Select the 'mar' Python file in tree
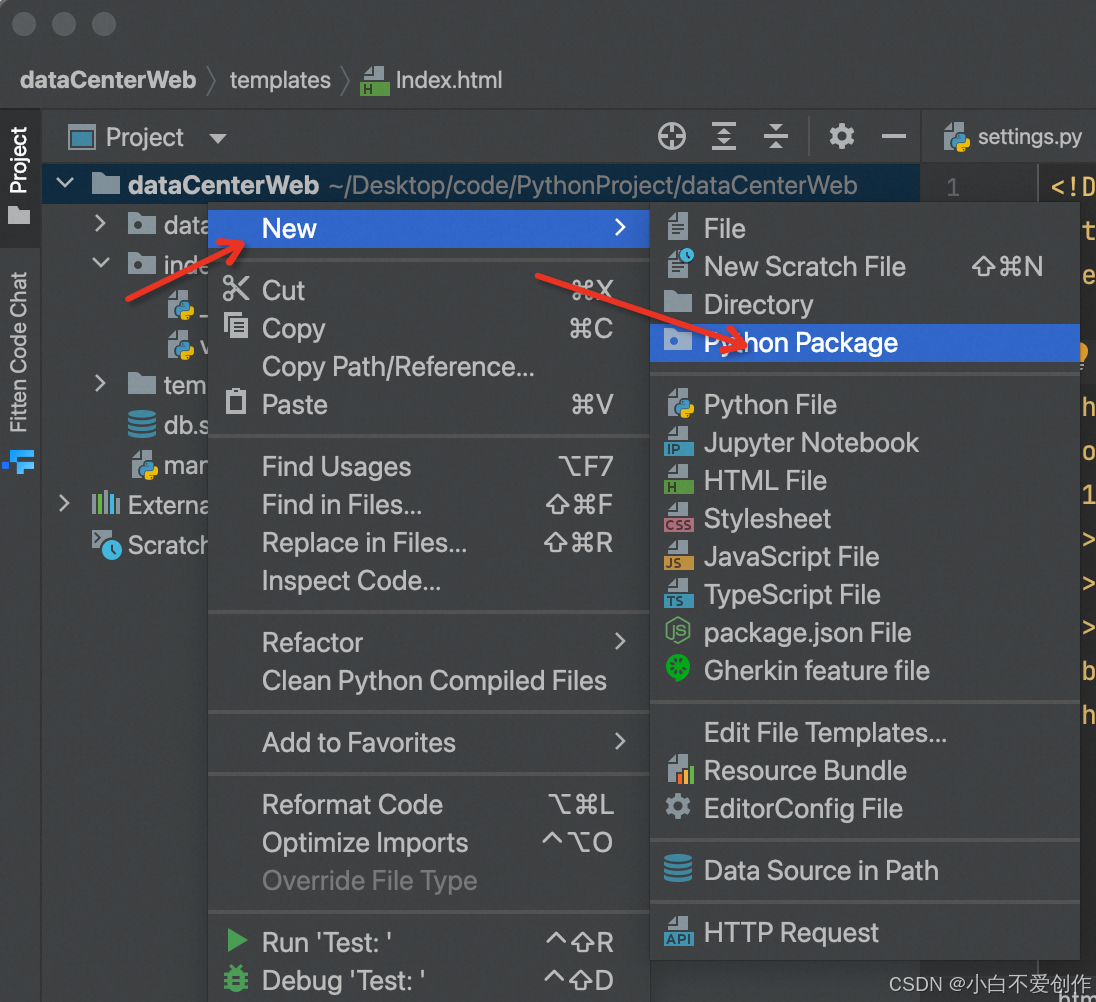 click(x=169, y=465)
